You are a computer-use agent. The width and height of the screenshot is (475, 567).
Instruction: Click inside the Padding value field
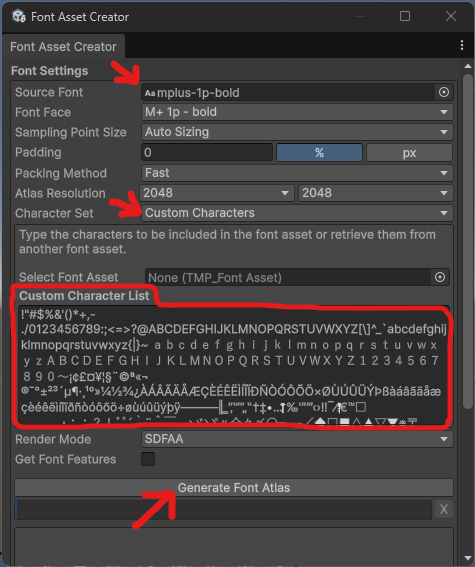[207, 152]
